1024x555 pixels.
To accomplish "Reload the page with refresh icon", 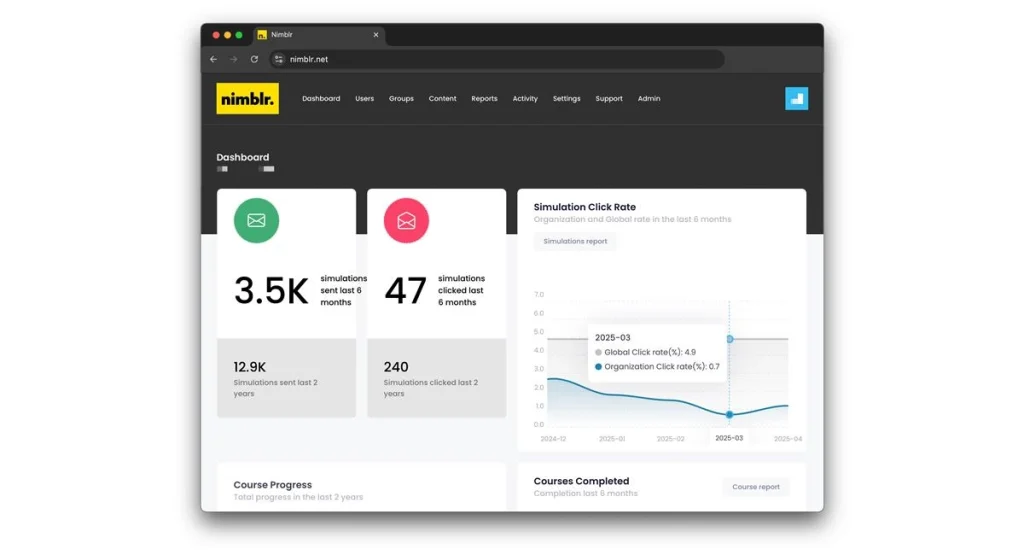I will point(254,59).
